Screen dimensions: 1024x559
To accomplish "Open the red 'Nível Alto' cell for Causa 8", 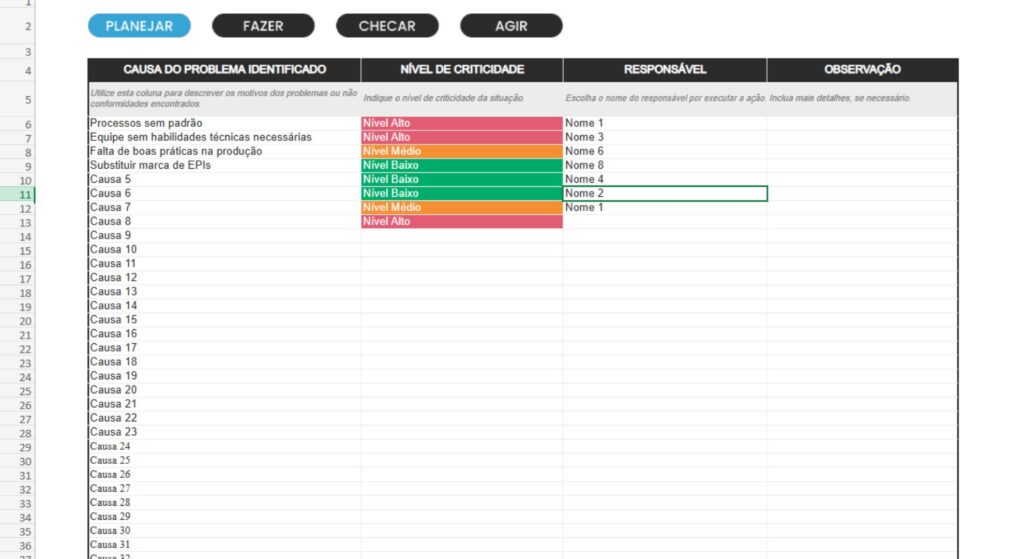I will pyautogui.click(x=461, y=221).
